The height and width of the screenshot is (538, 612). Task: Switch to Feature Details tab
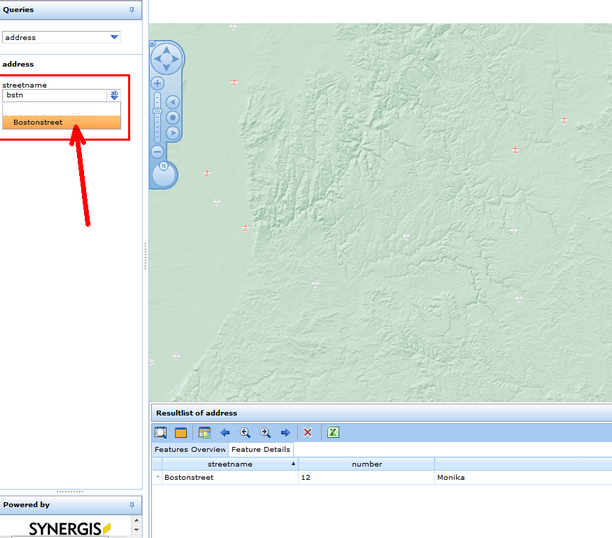[x=261, y=449]
